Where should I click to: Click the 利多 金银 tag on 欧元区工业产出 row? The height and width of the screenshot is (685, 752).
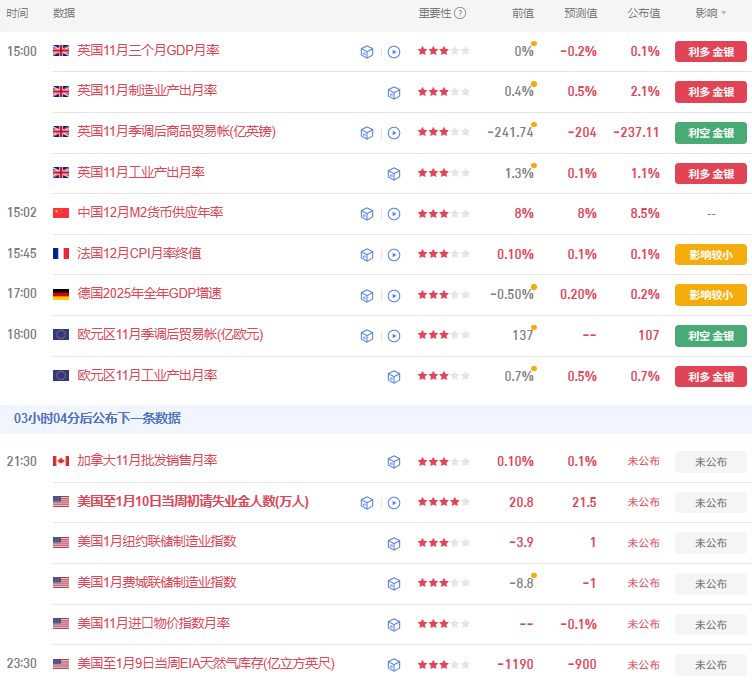click(710, 376)
